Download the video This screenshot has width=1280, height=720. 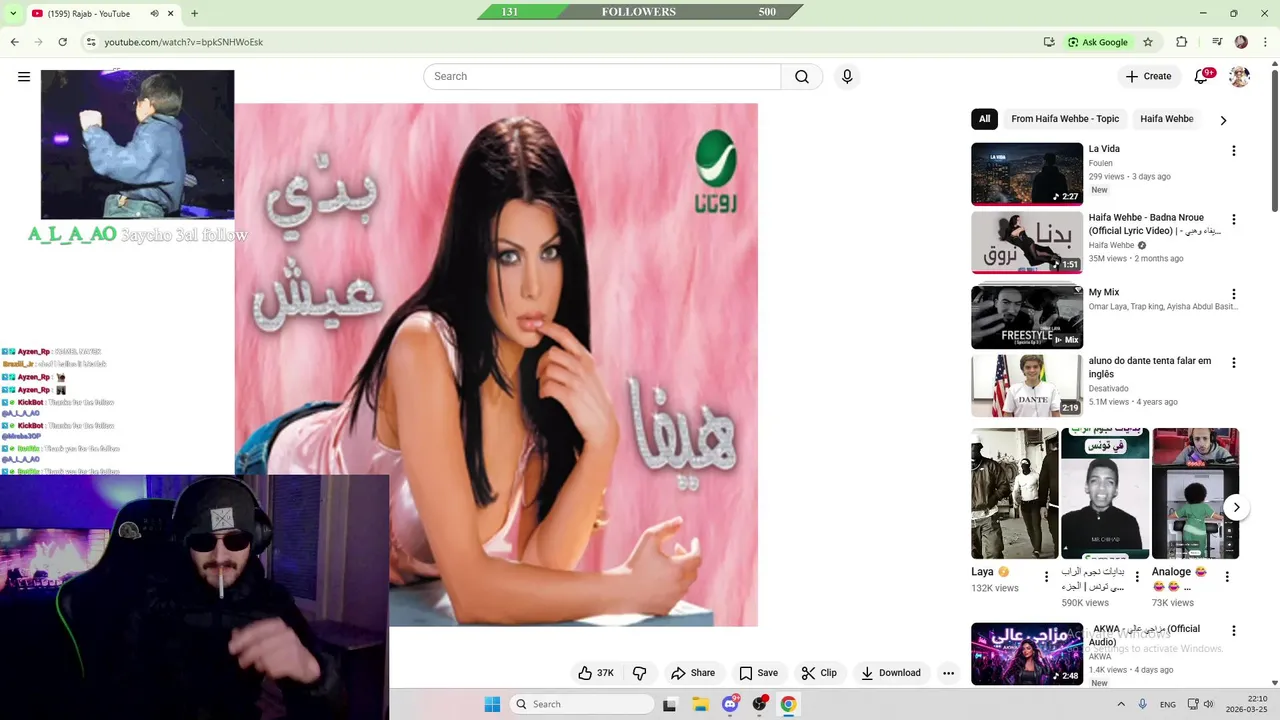891,673
